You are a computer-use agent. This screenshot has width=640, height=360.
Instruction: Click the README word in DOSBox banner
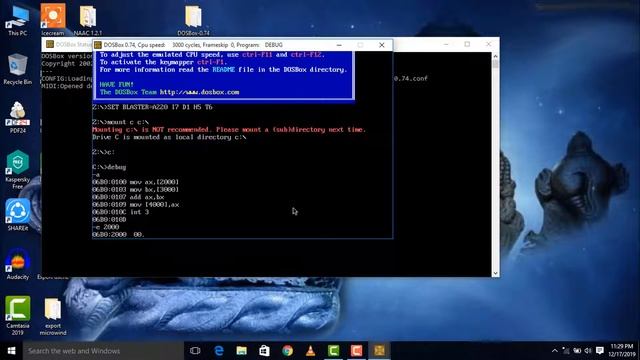[223, 70]
